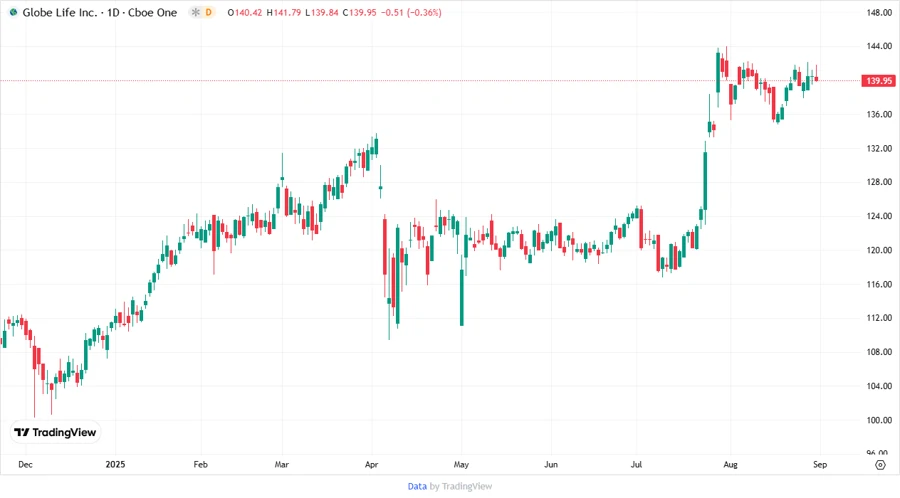Screen dimensions: 900x498
Task: Click the 144.00 price axis label
Action: click(879, 46)
